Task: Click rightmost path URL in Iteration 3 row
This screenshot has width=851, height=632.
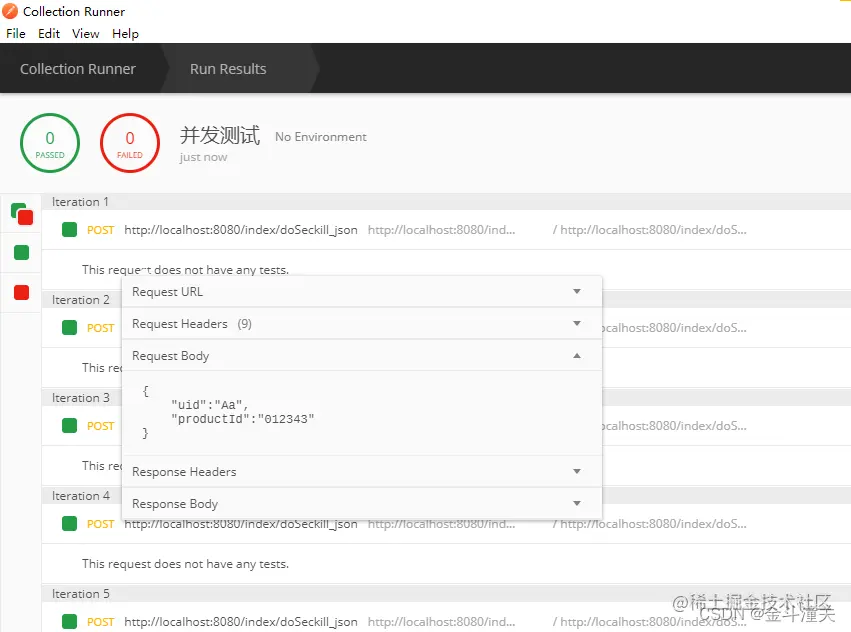Action: point(675,426)
